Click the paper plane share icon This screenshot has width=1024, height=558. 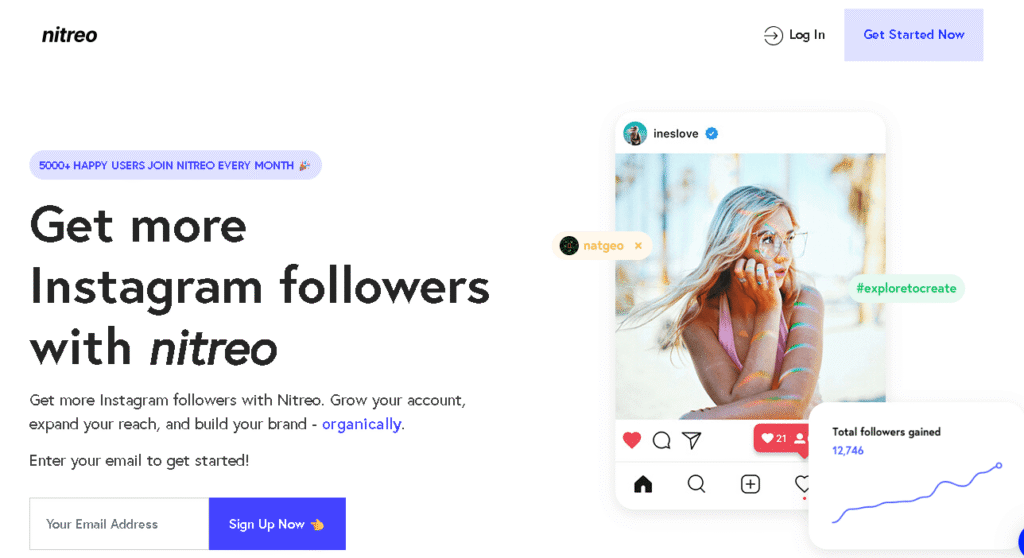[692, 440]
